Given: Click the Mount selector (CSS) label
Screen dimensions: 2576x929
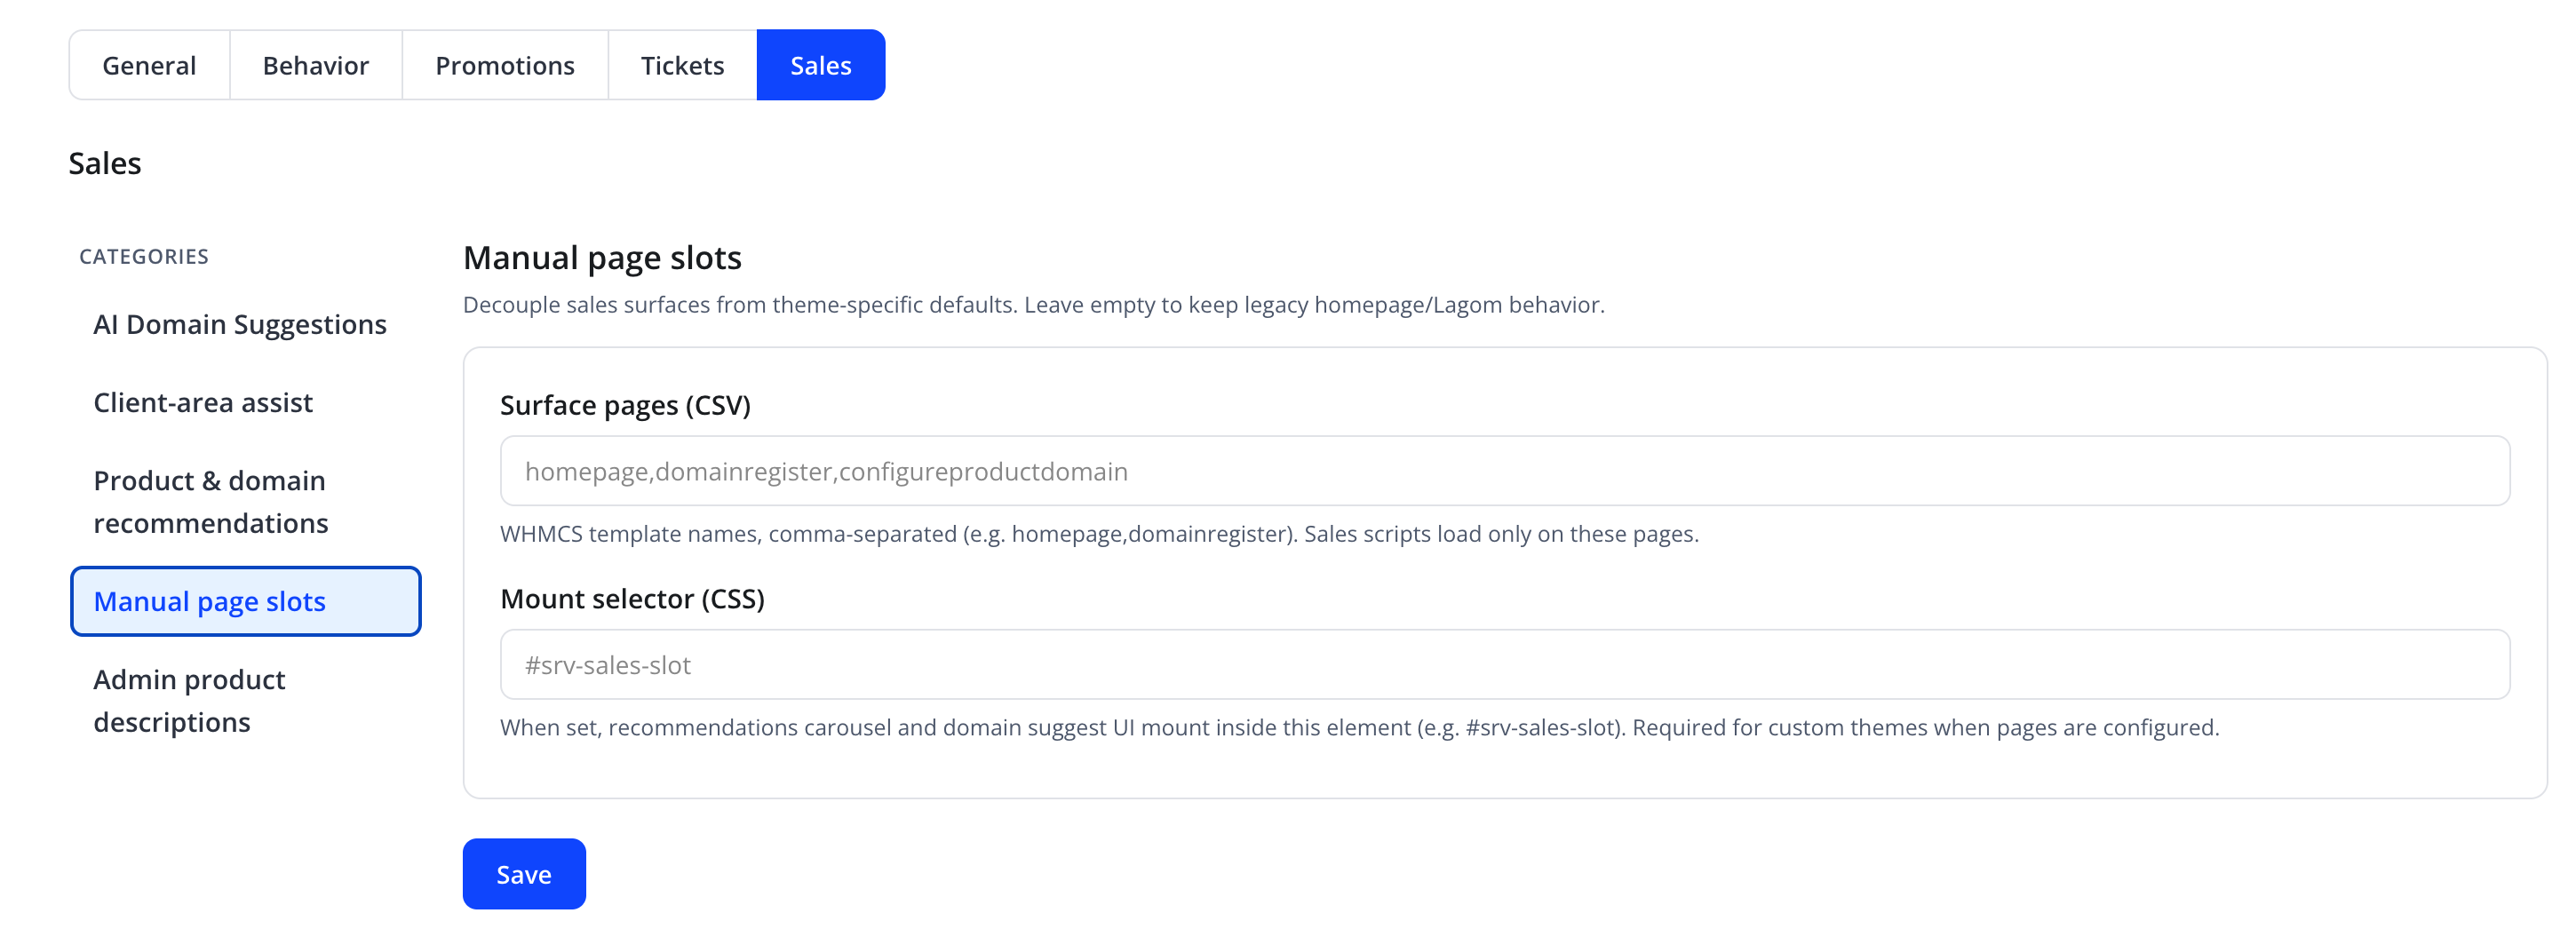Looking at the screenshot, I should pos(632,598).
